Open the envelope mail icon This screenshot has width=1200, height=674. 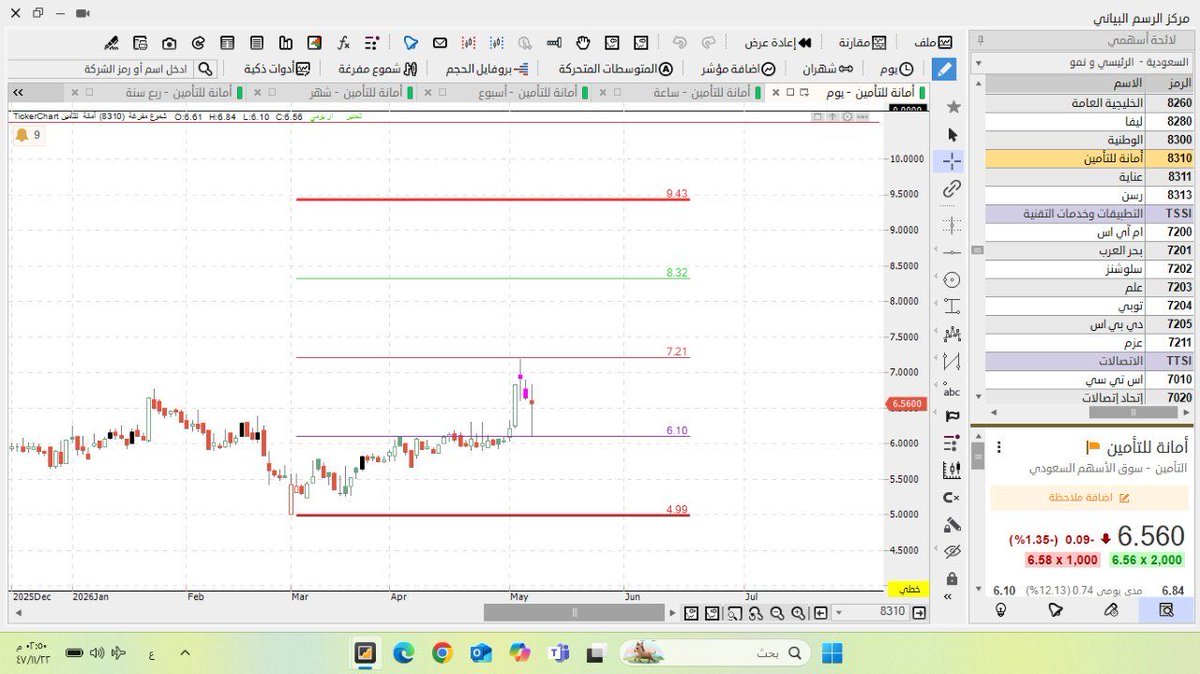tap(439, 43)
